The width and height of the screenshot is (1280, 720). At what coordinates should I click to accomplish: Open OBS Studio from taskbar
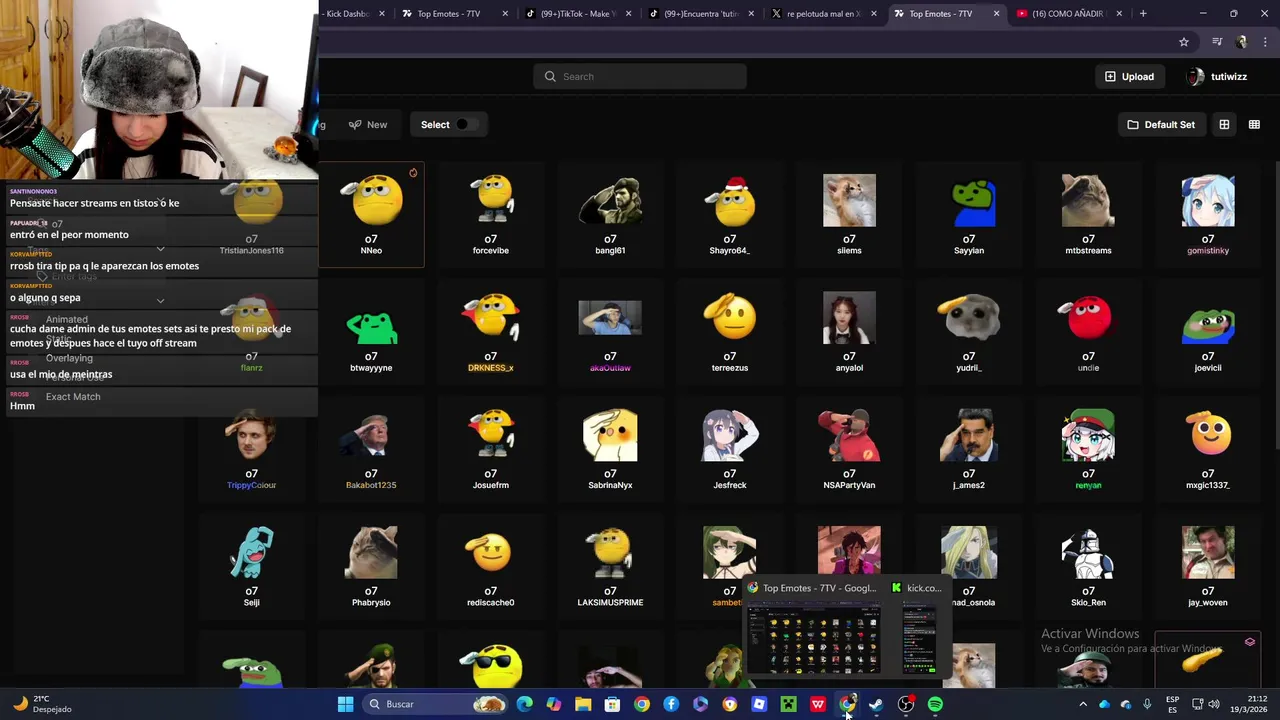click(x=906, y=704)
